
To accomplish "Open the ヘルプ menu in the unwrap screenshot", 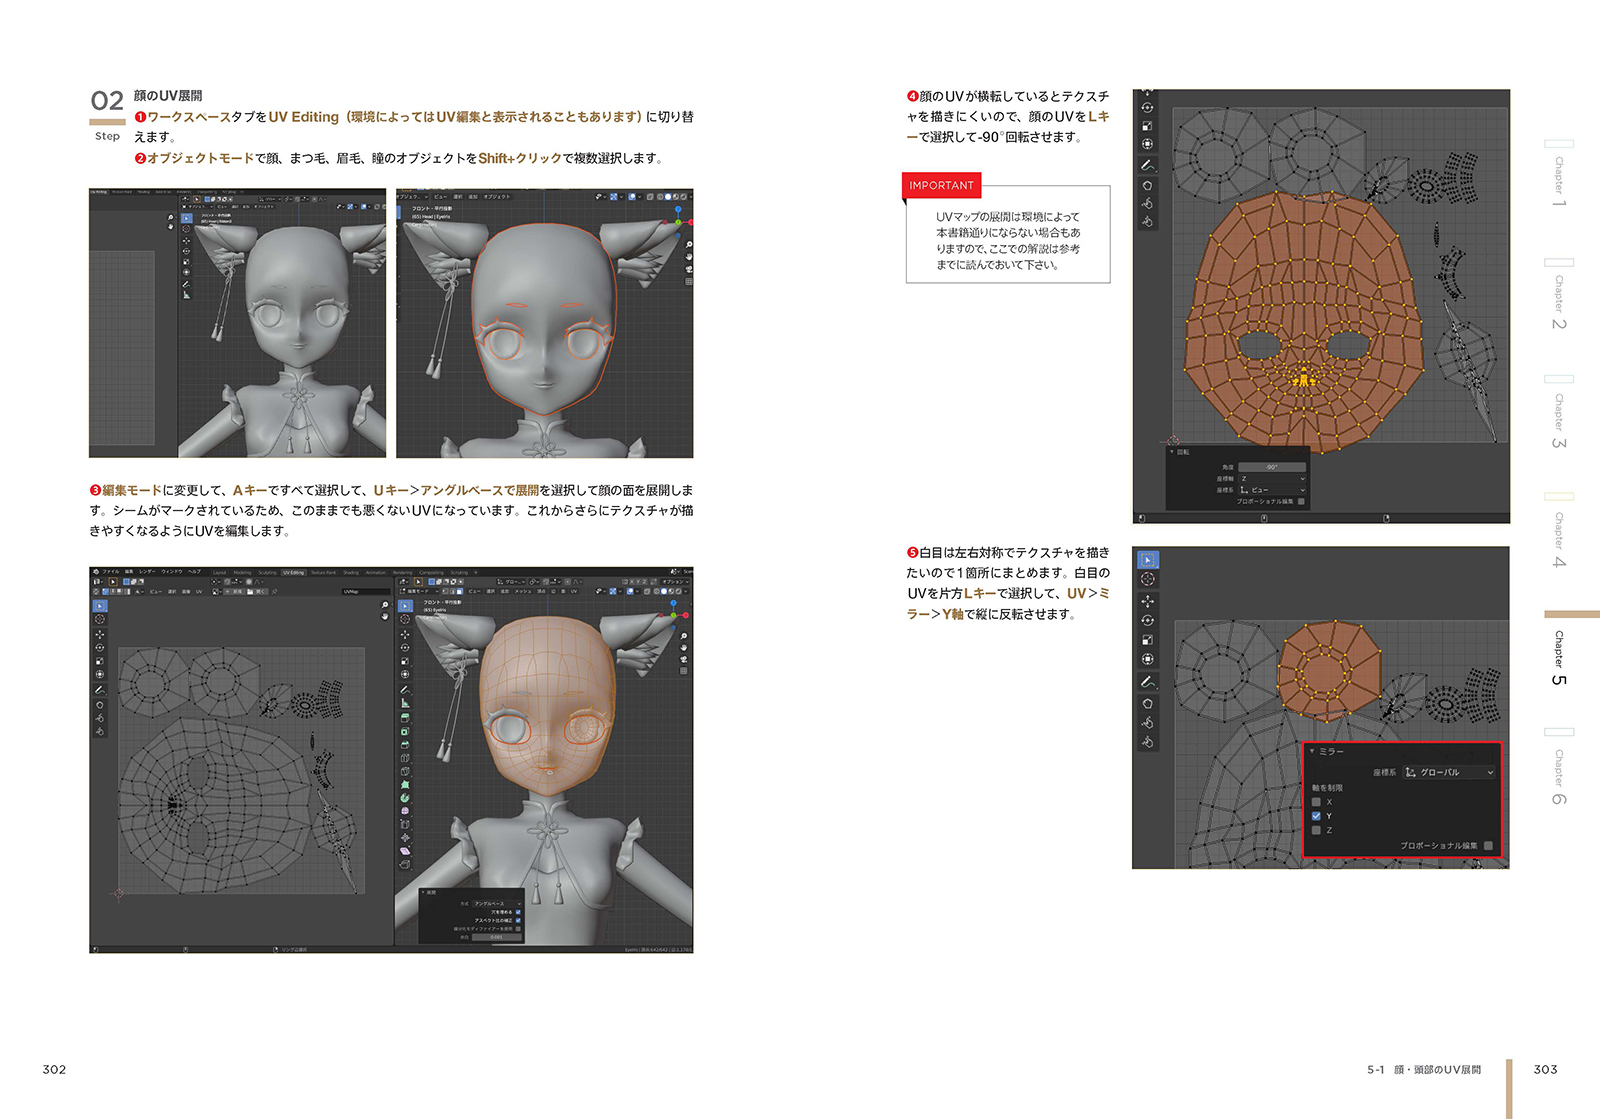I will [194, 572].
